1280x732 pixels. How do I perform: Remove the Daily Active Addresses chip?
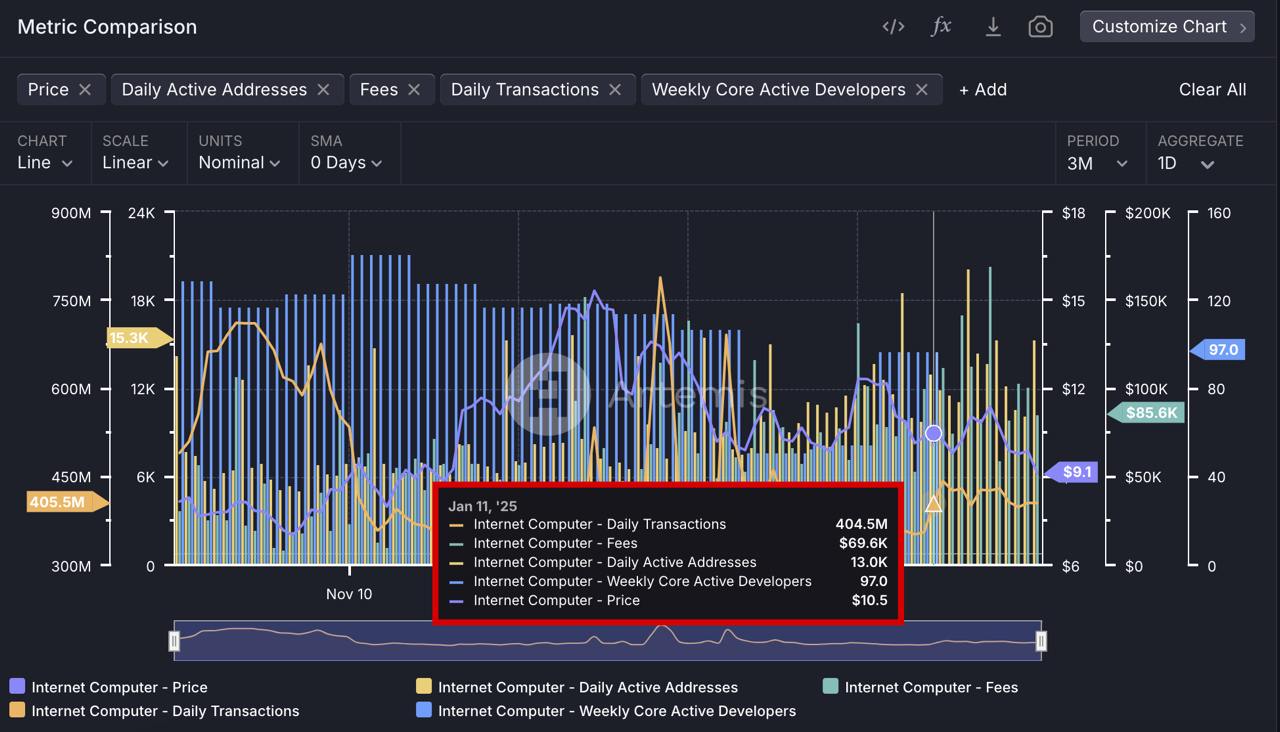pos(323,89)
